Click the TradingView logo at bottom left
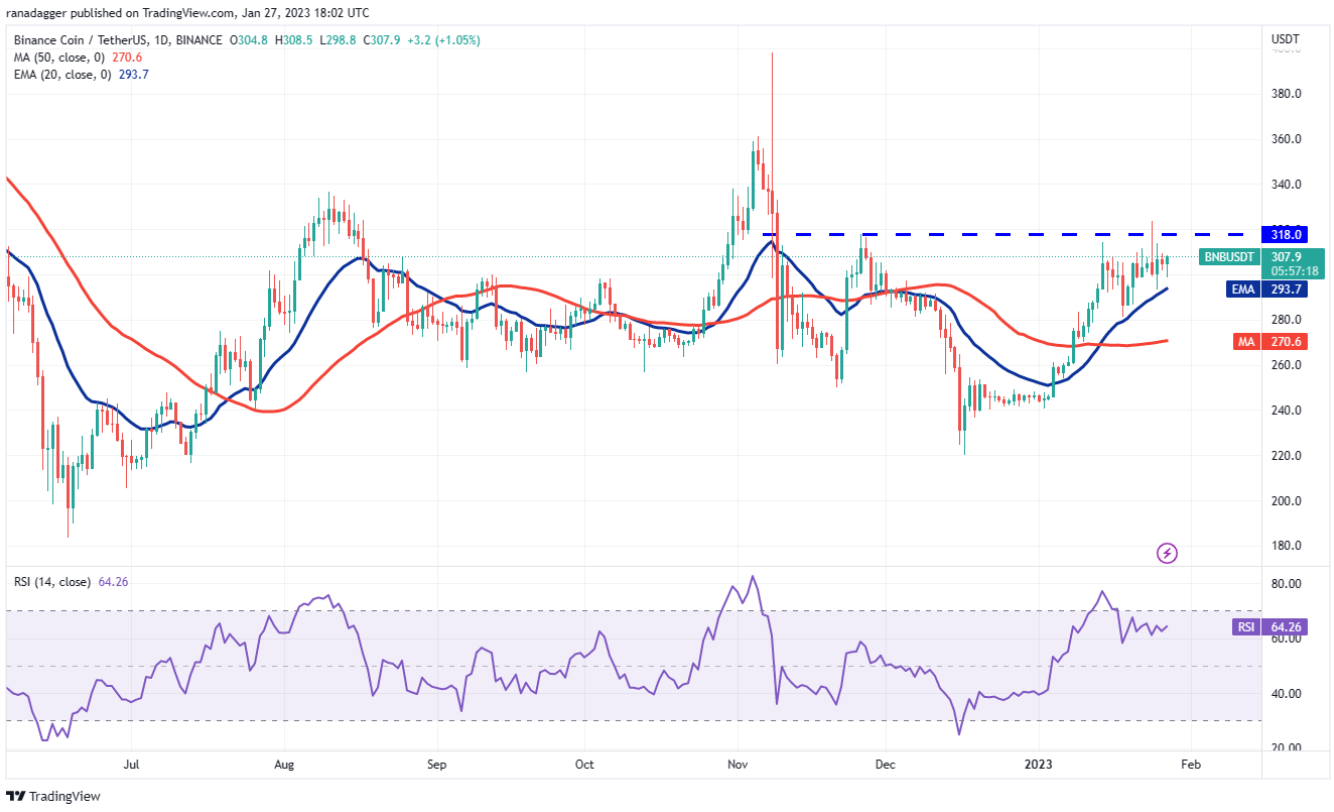 [52, 796]
